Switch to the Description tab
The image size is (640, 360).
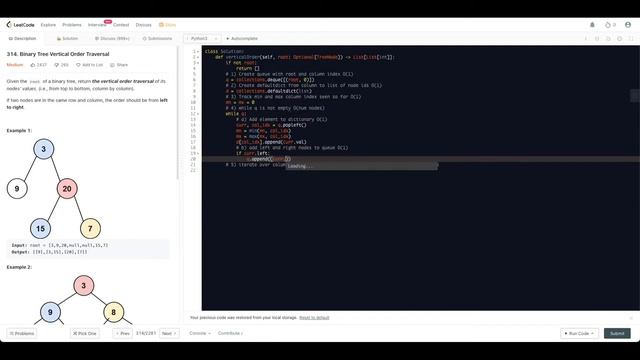click(22, 38)
